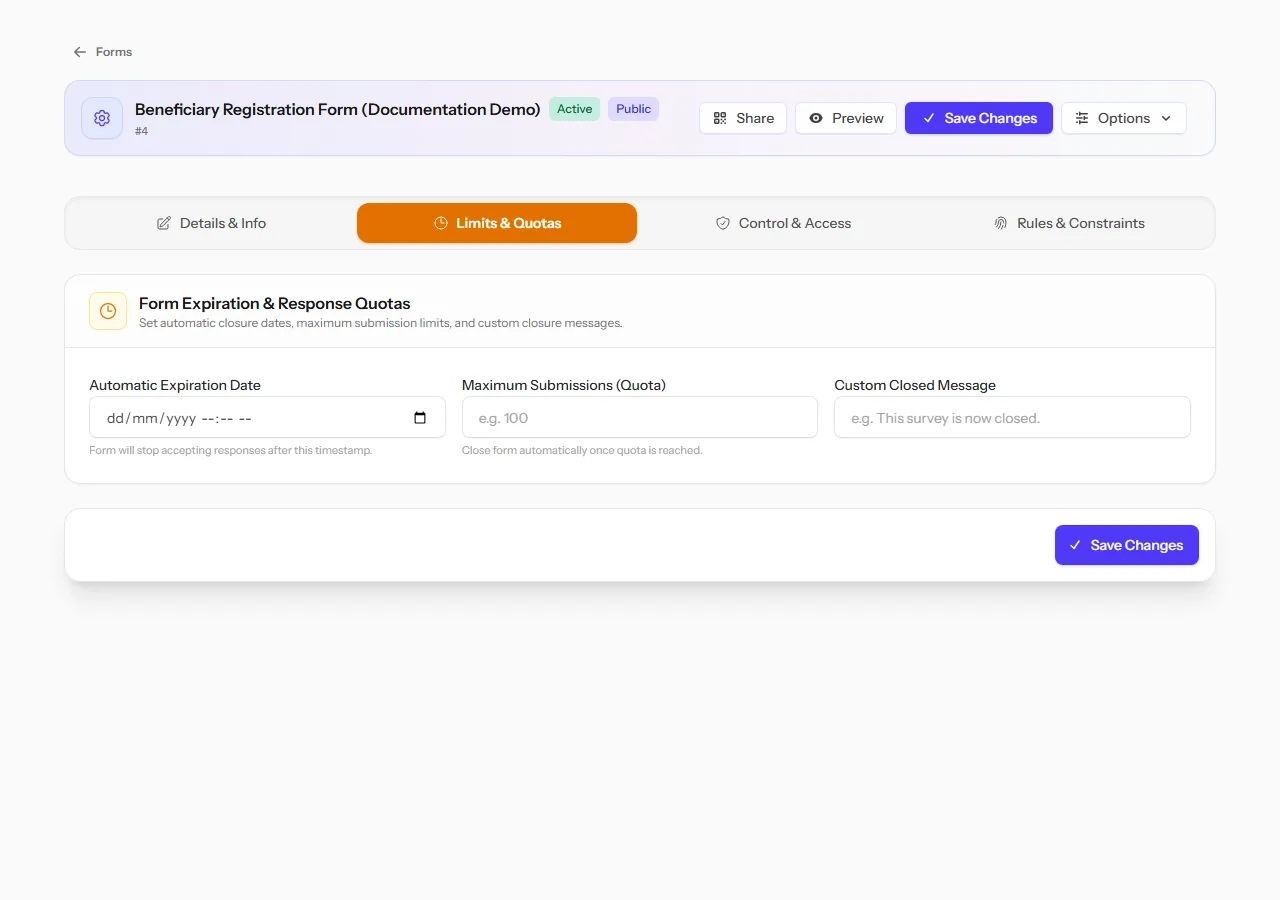Go to the Rules & Constraints tab

[x=1069, y=223]
